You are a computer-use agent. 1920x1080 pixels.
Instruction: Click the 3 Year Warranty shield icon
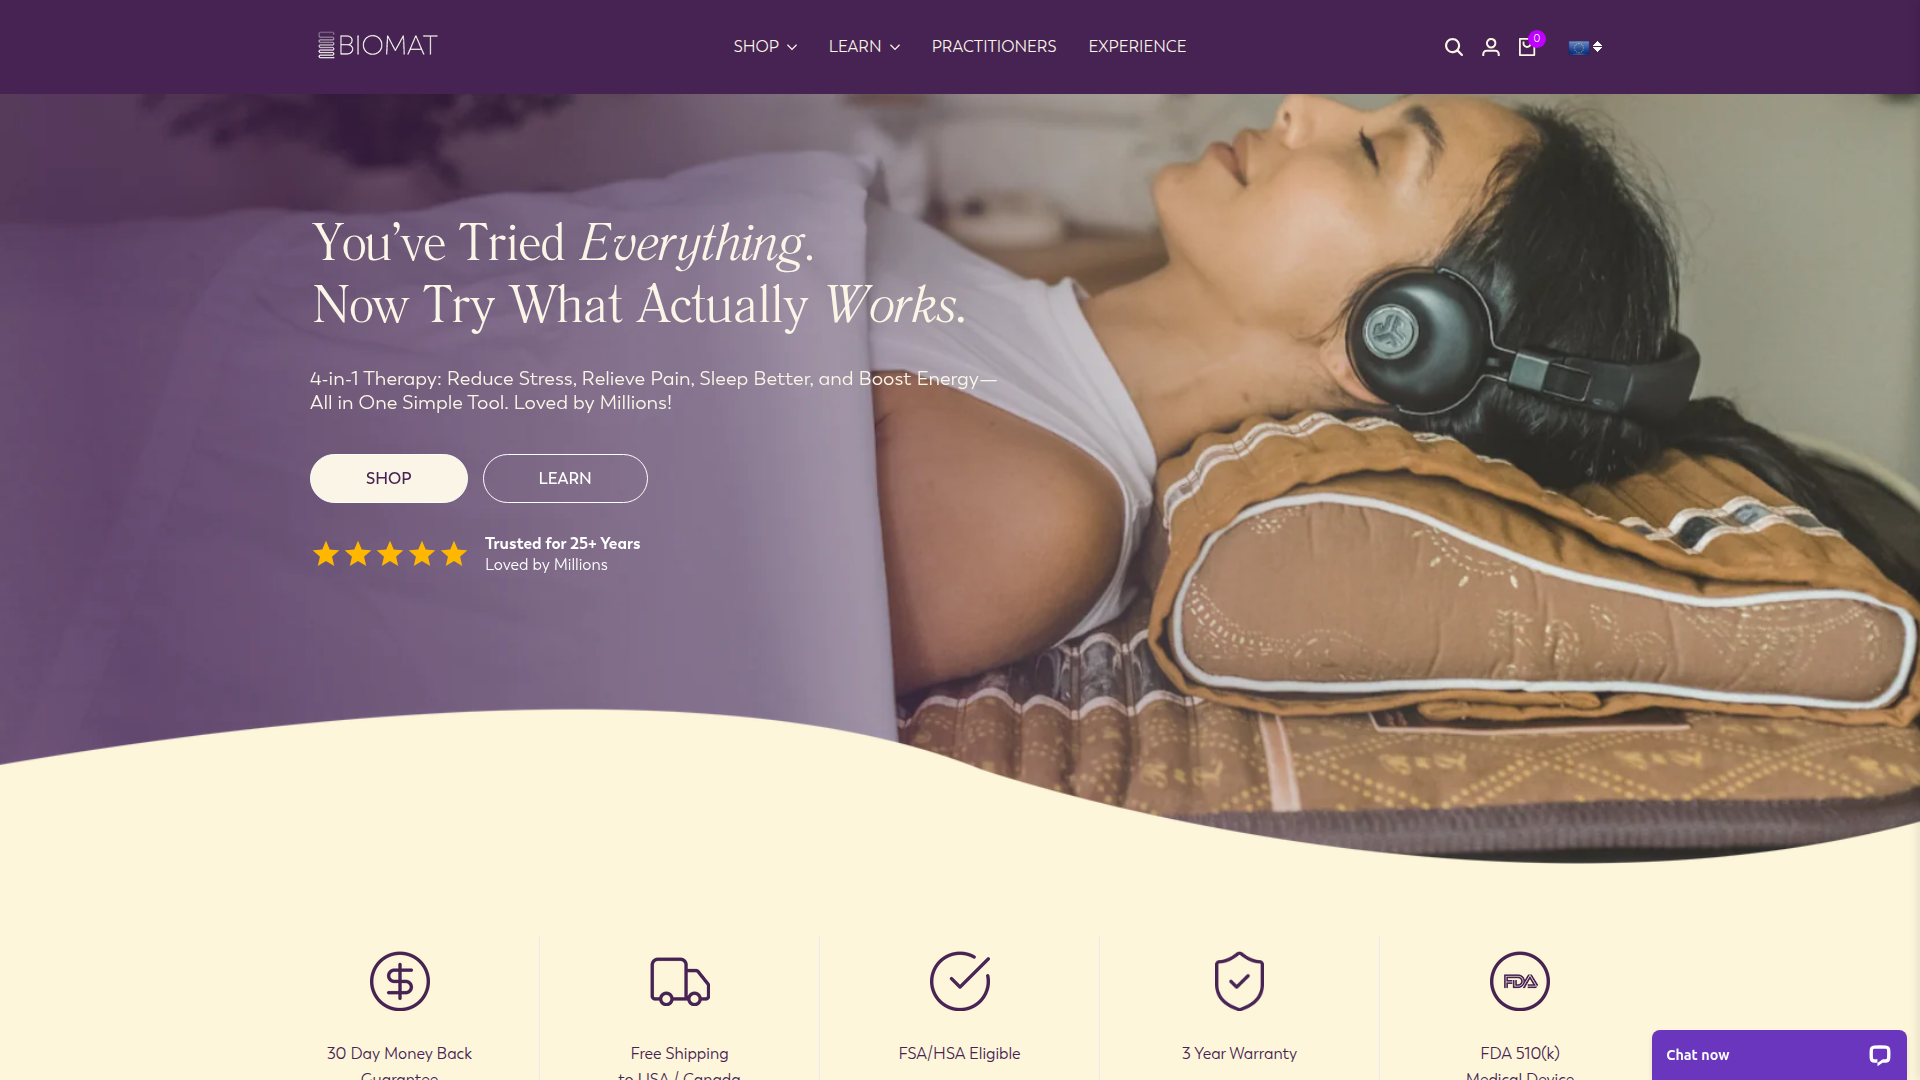click(1240, 981)
